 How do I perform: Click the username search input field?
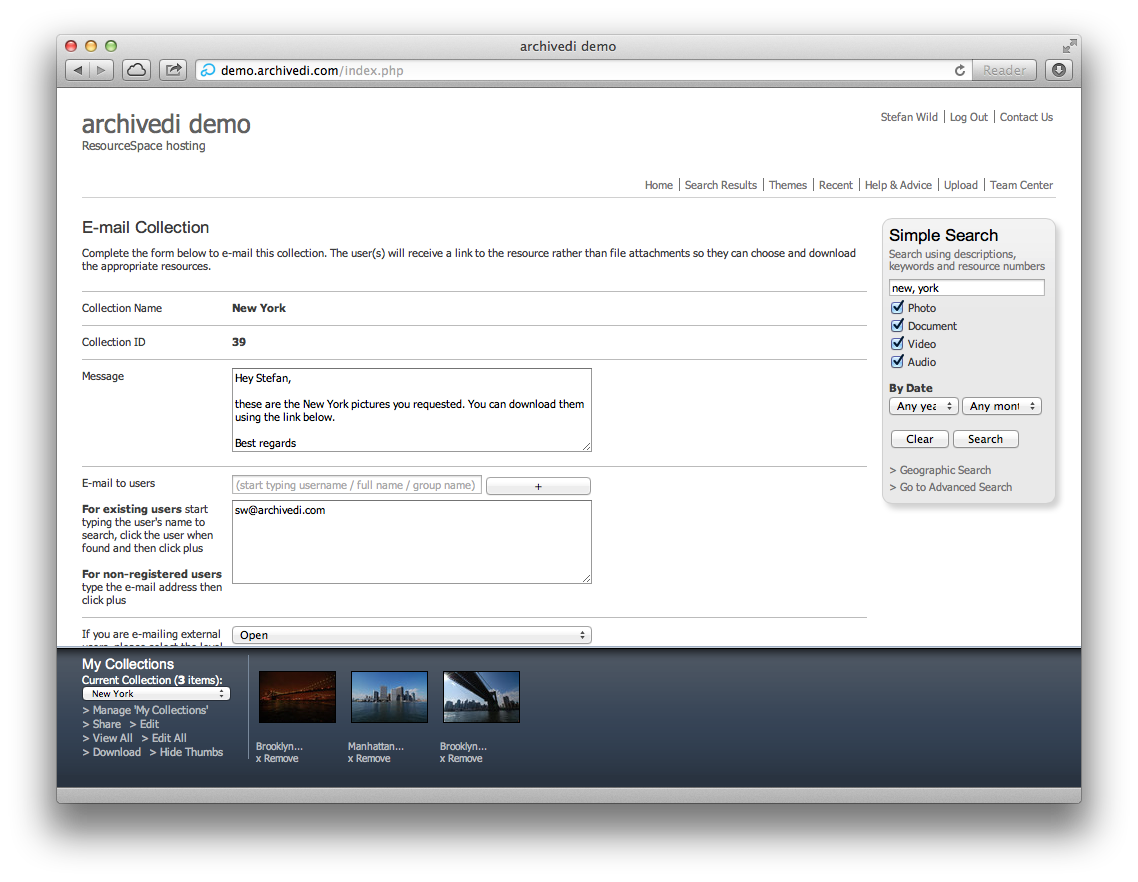click(356, 485)
